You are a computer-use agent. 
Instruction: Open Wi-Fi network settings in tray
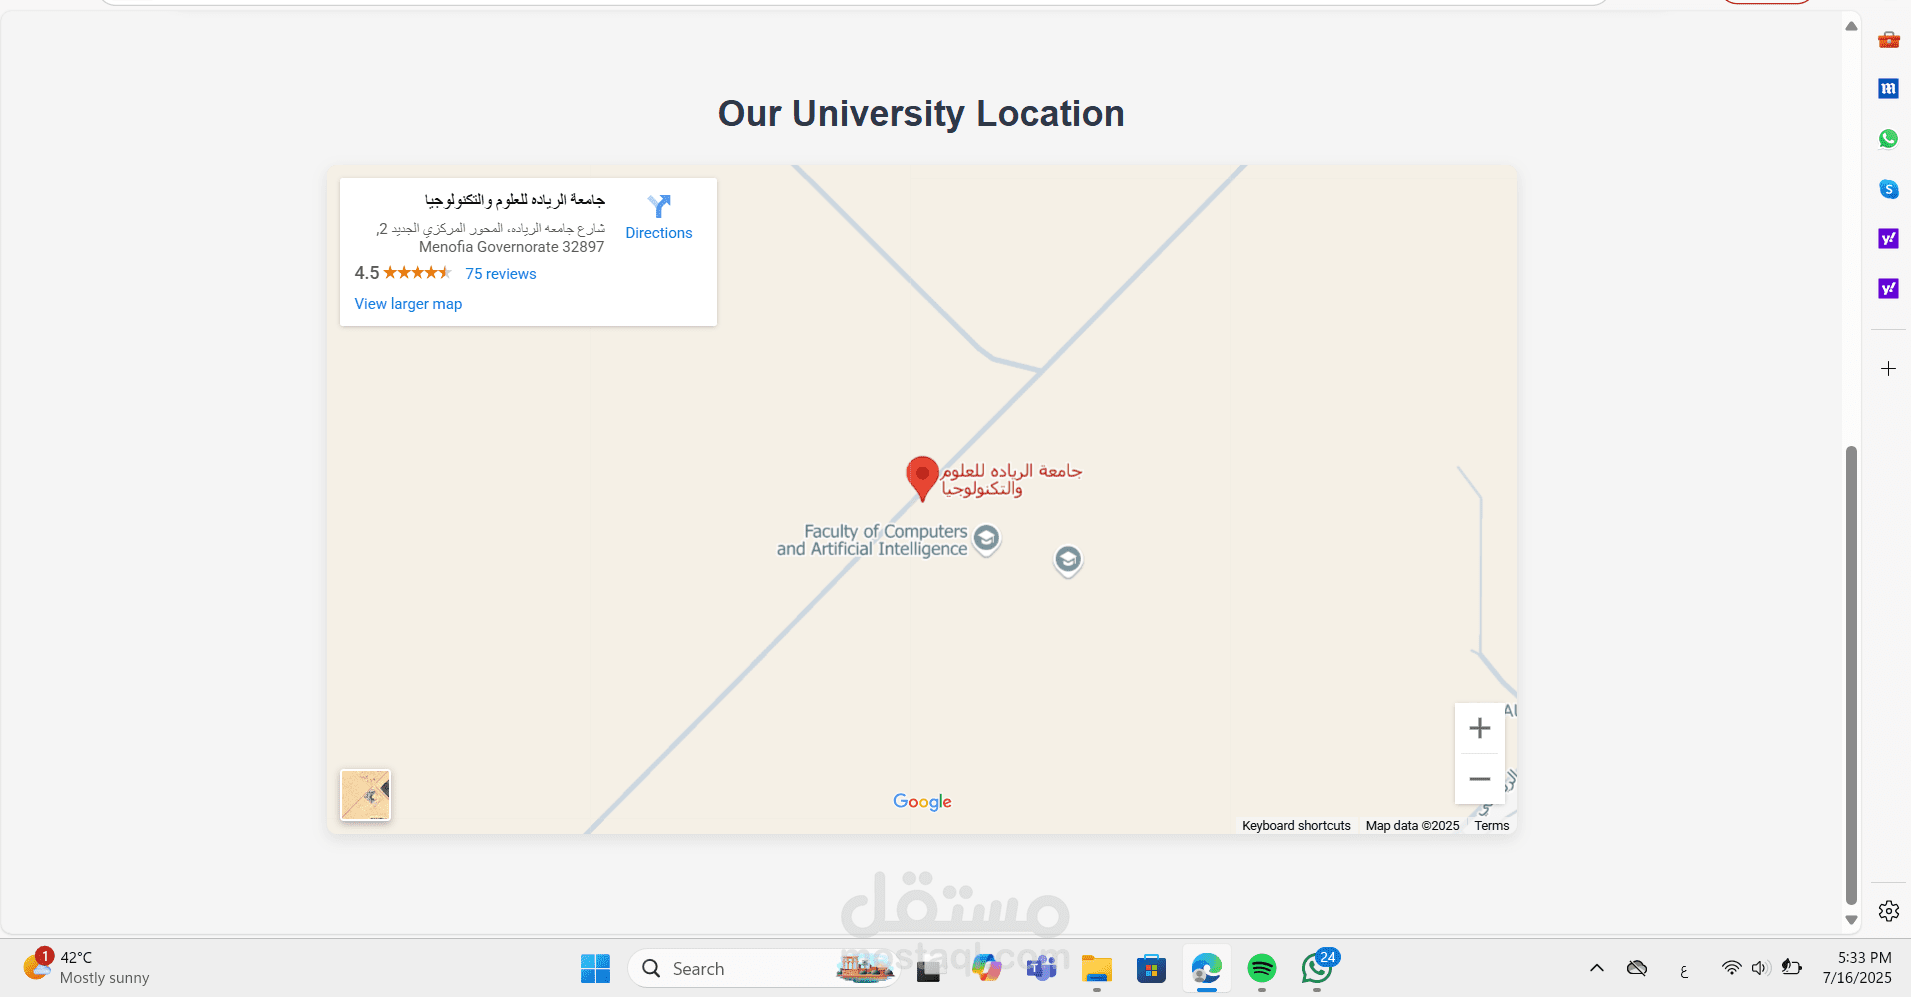pos(1731,968)
